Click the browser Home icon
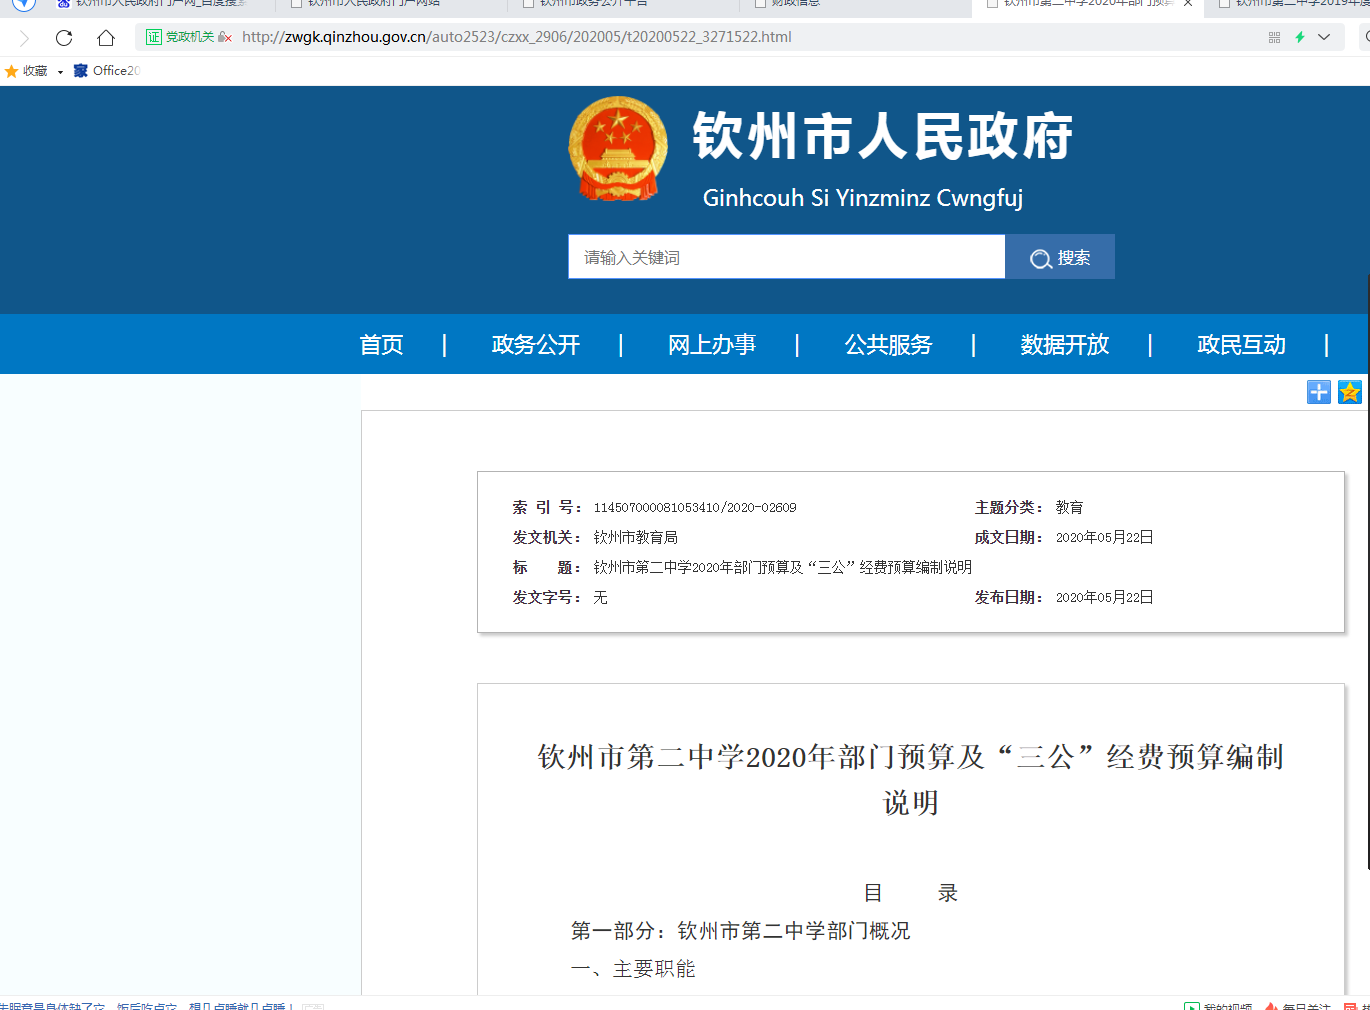Screen dimensions: 1370x1010 pos(104,37)
